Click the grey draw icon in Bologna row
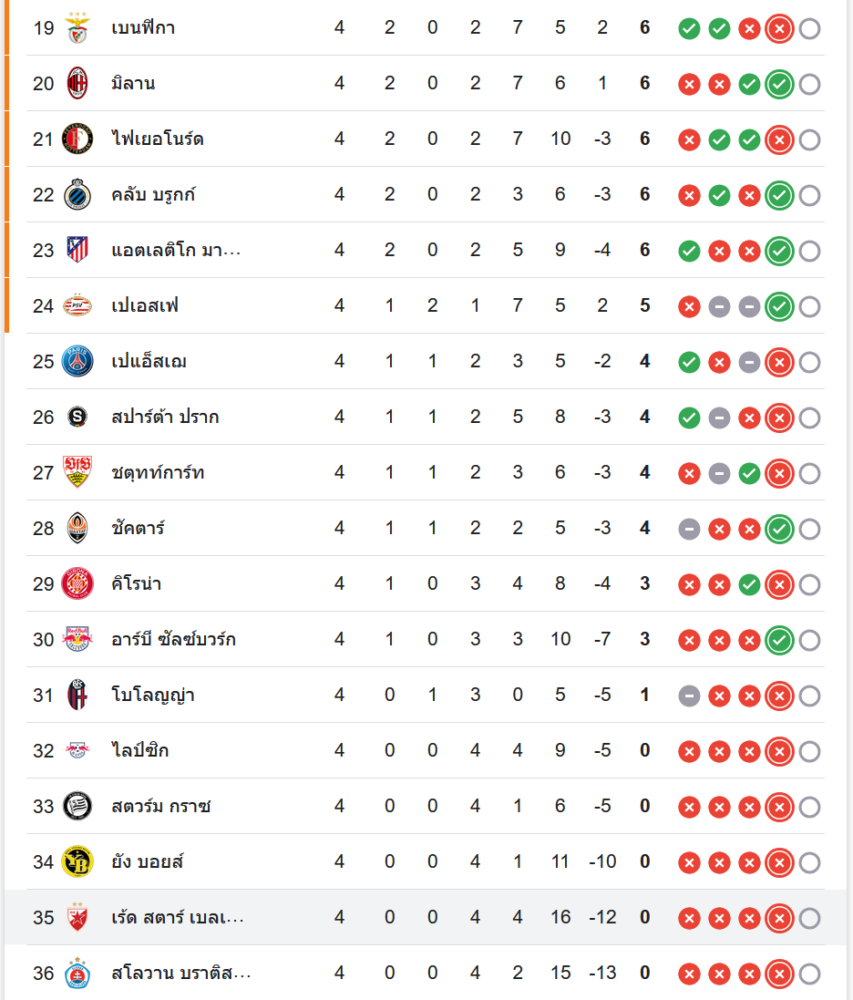 [x=688, y=696]
